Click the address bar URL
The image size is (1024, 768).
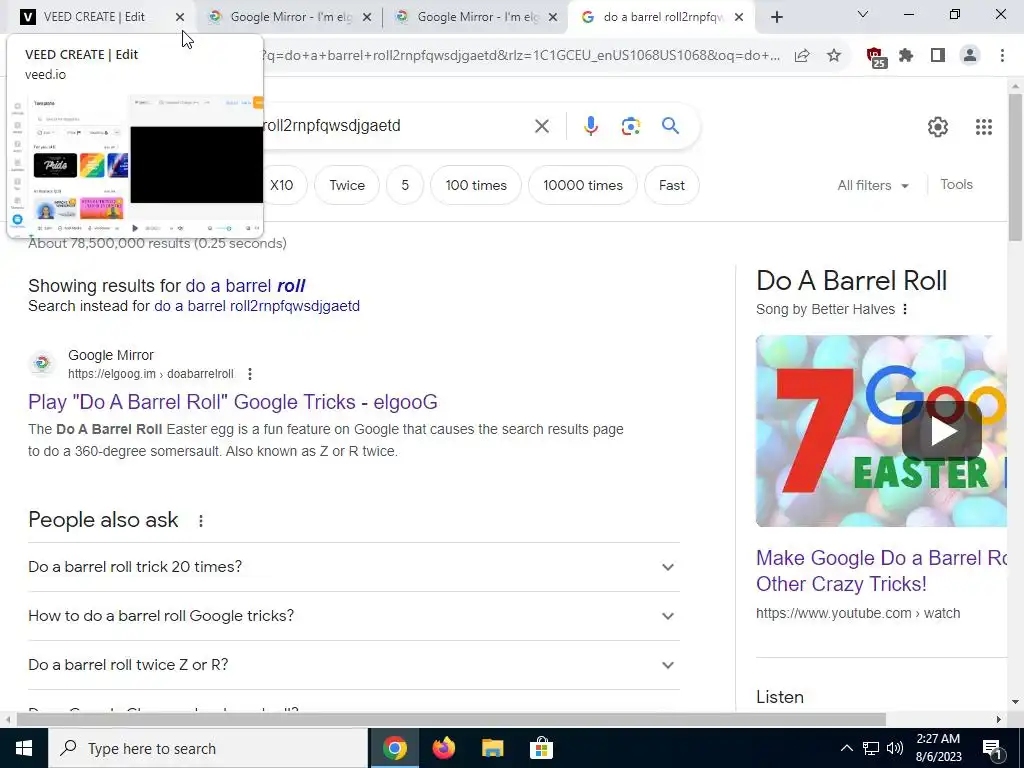click(519, 56)
